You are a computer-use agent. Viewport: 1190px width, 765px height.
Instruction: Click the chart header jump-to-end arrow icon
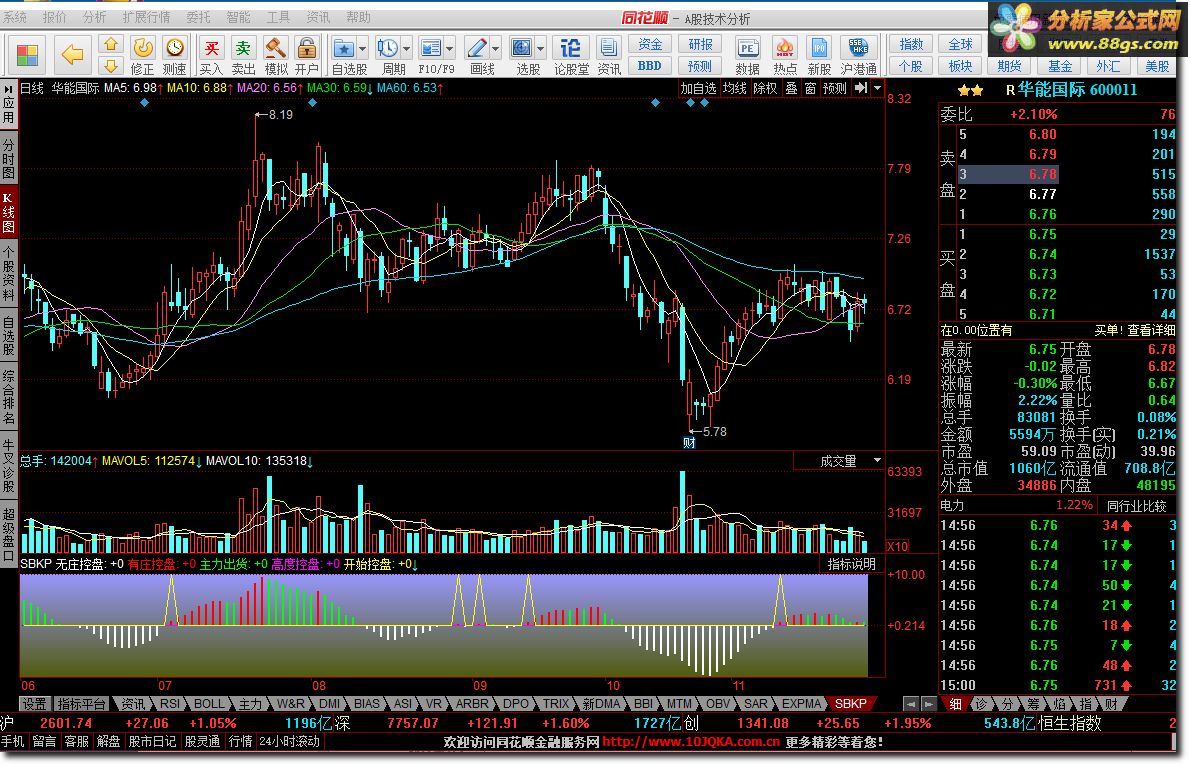click(861, 88)
